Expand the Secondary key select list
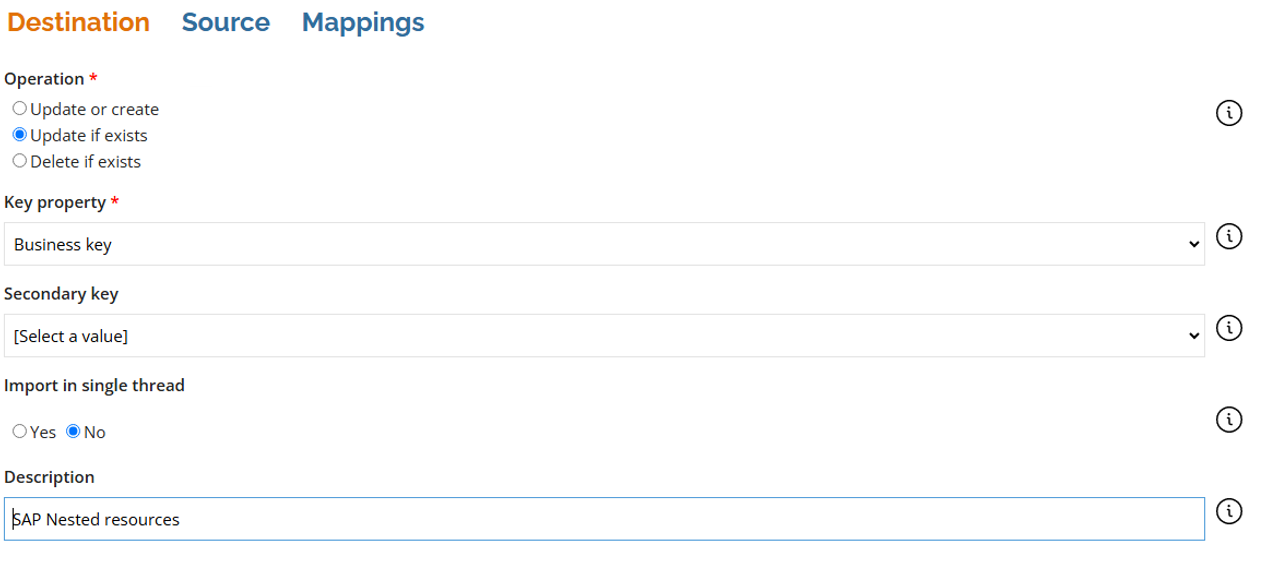Image resolution: width=1261 pixels, height=568 pixels. pos(604,336)
